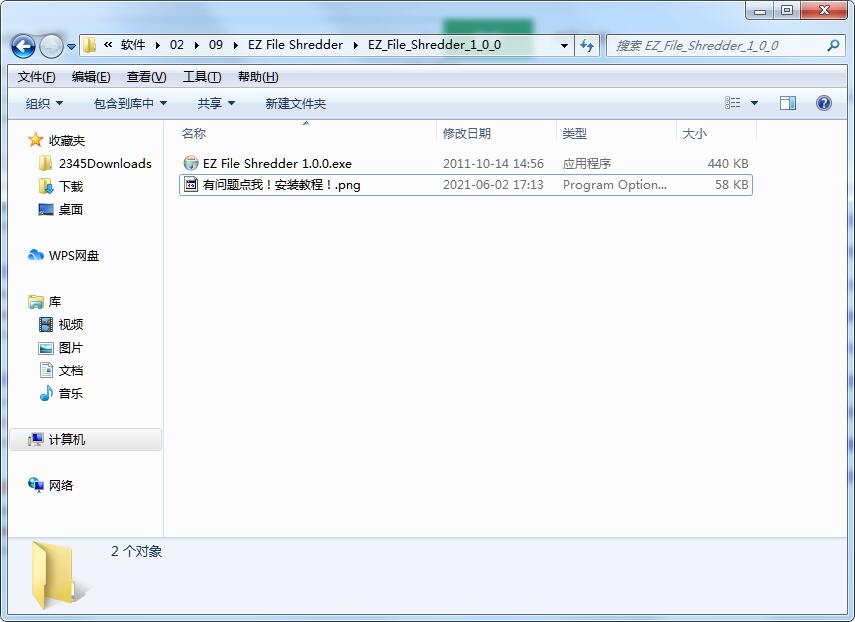Click the png file icon

click(191, 185)
